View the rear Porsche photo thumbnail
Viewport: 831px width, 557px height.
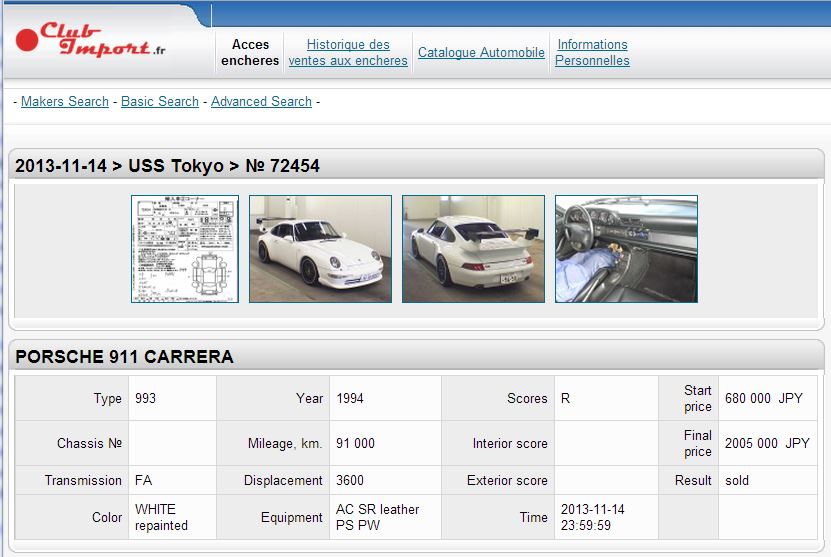[473, 249]
